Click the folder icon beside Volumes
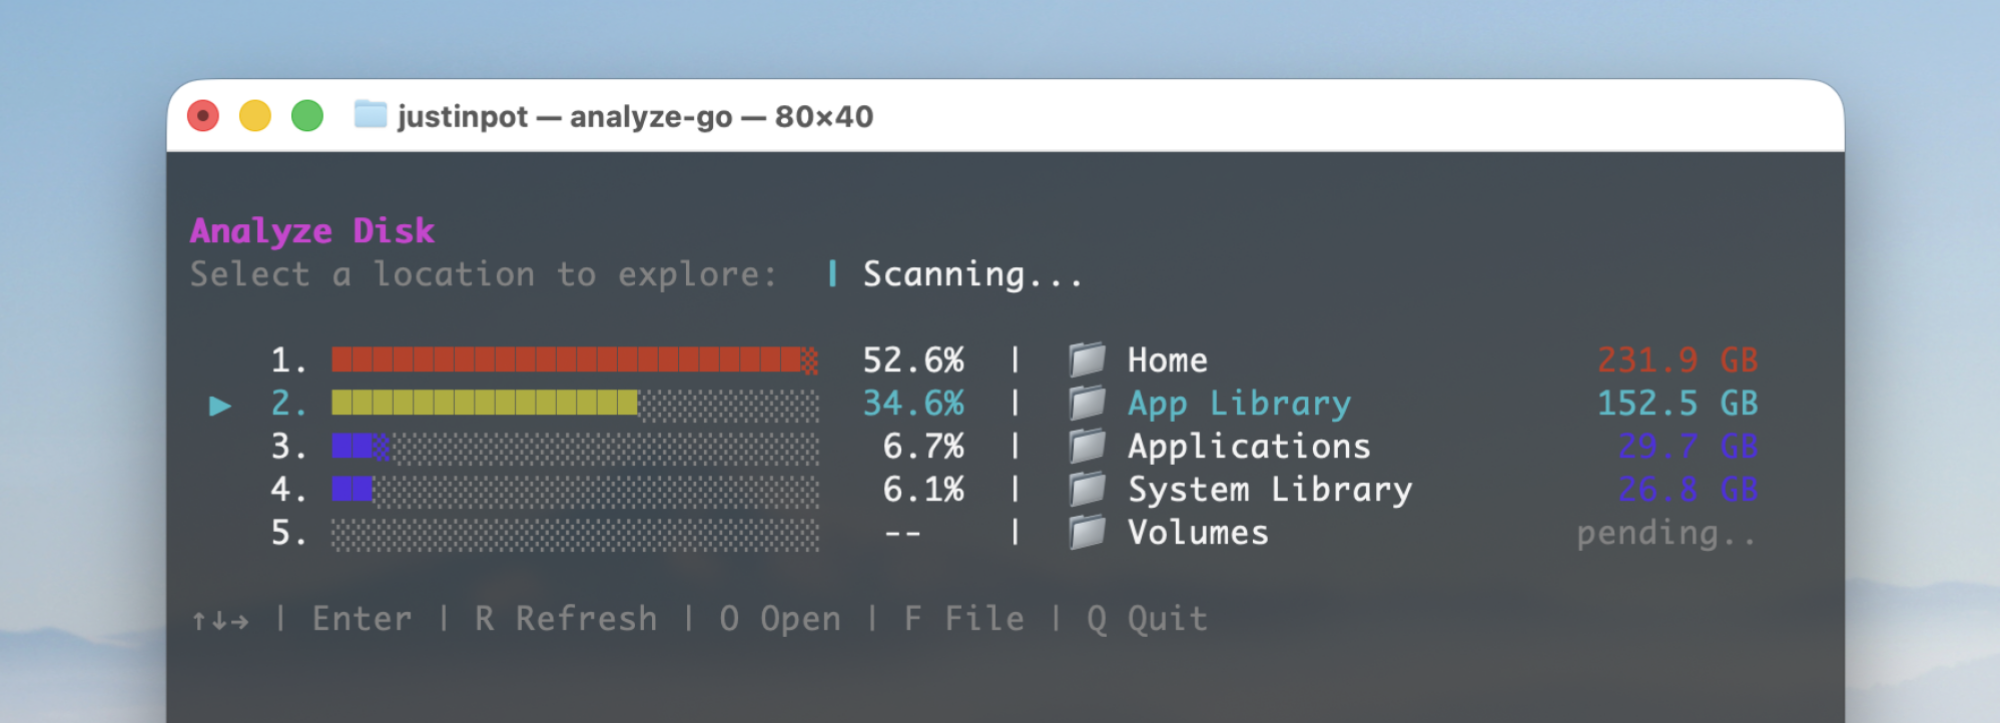 coord(1087,532)
